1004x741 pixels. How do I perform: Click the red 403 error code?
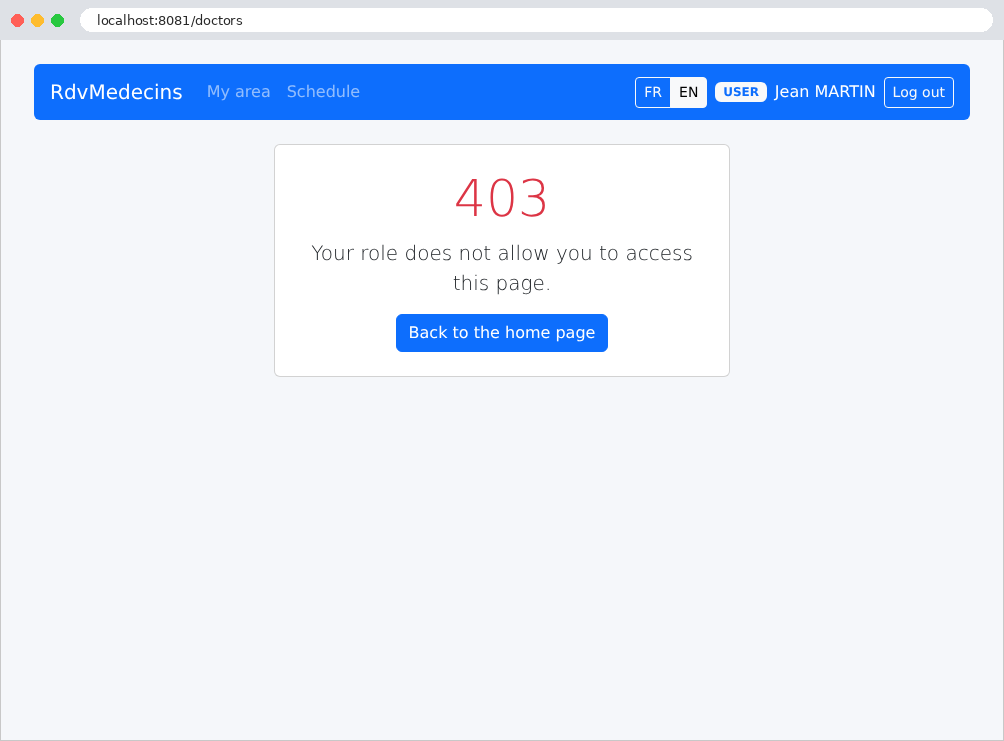coord(501,198)
